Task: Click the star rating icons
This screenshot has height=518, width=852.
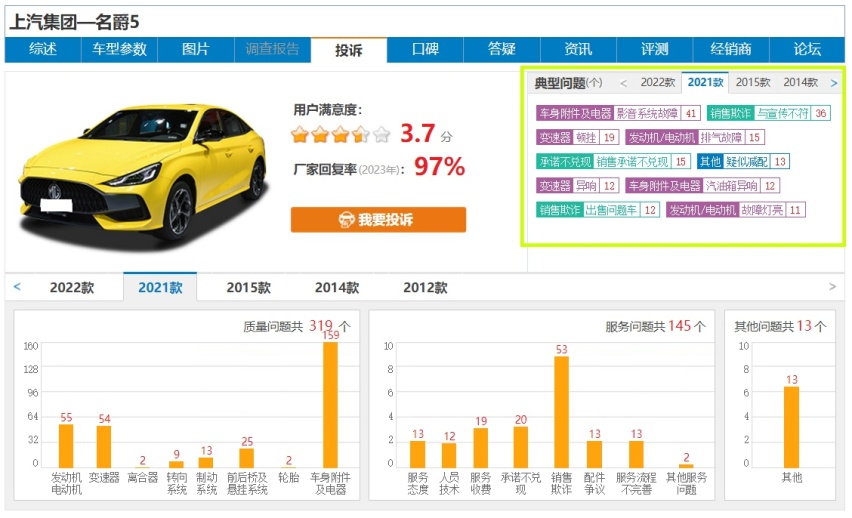Action: [341, 134]
